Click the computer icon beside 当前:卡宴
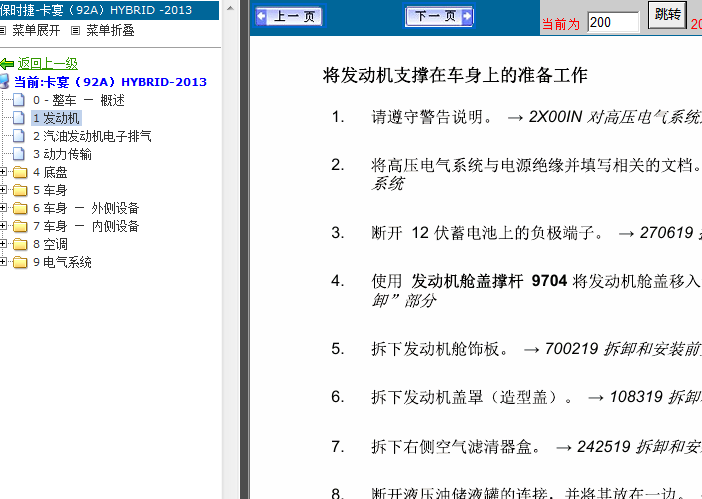This screenshot has width=702, height=499. click(4, 81)
